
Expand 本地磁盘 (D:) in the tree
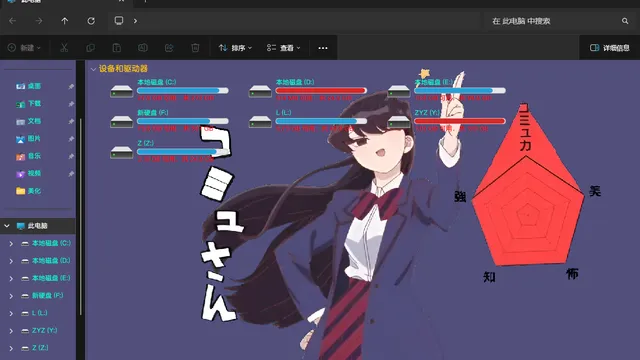pos(11,261)
